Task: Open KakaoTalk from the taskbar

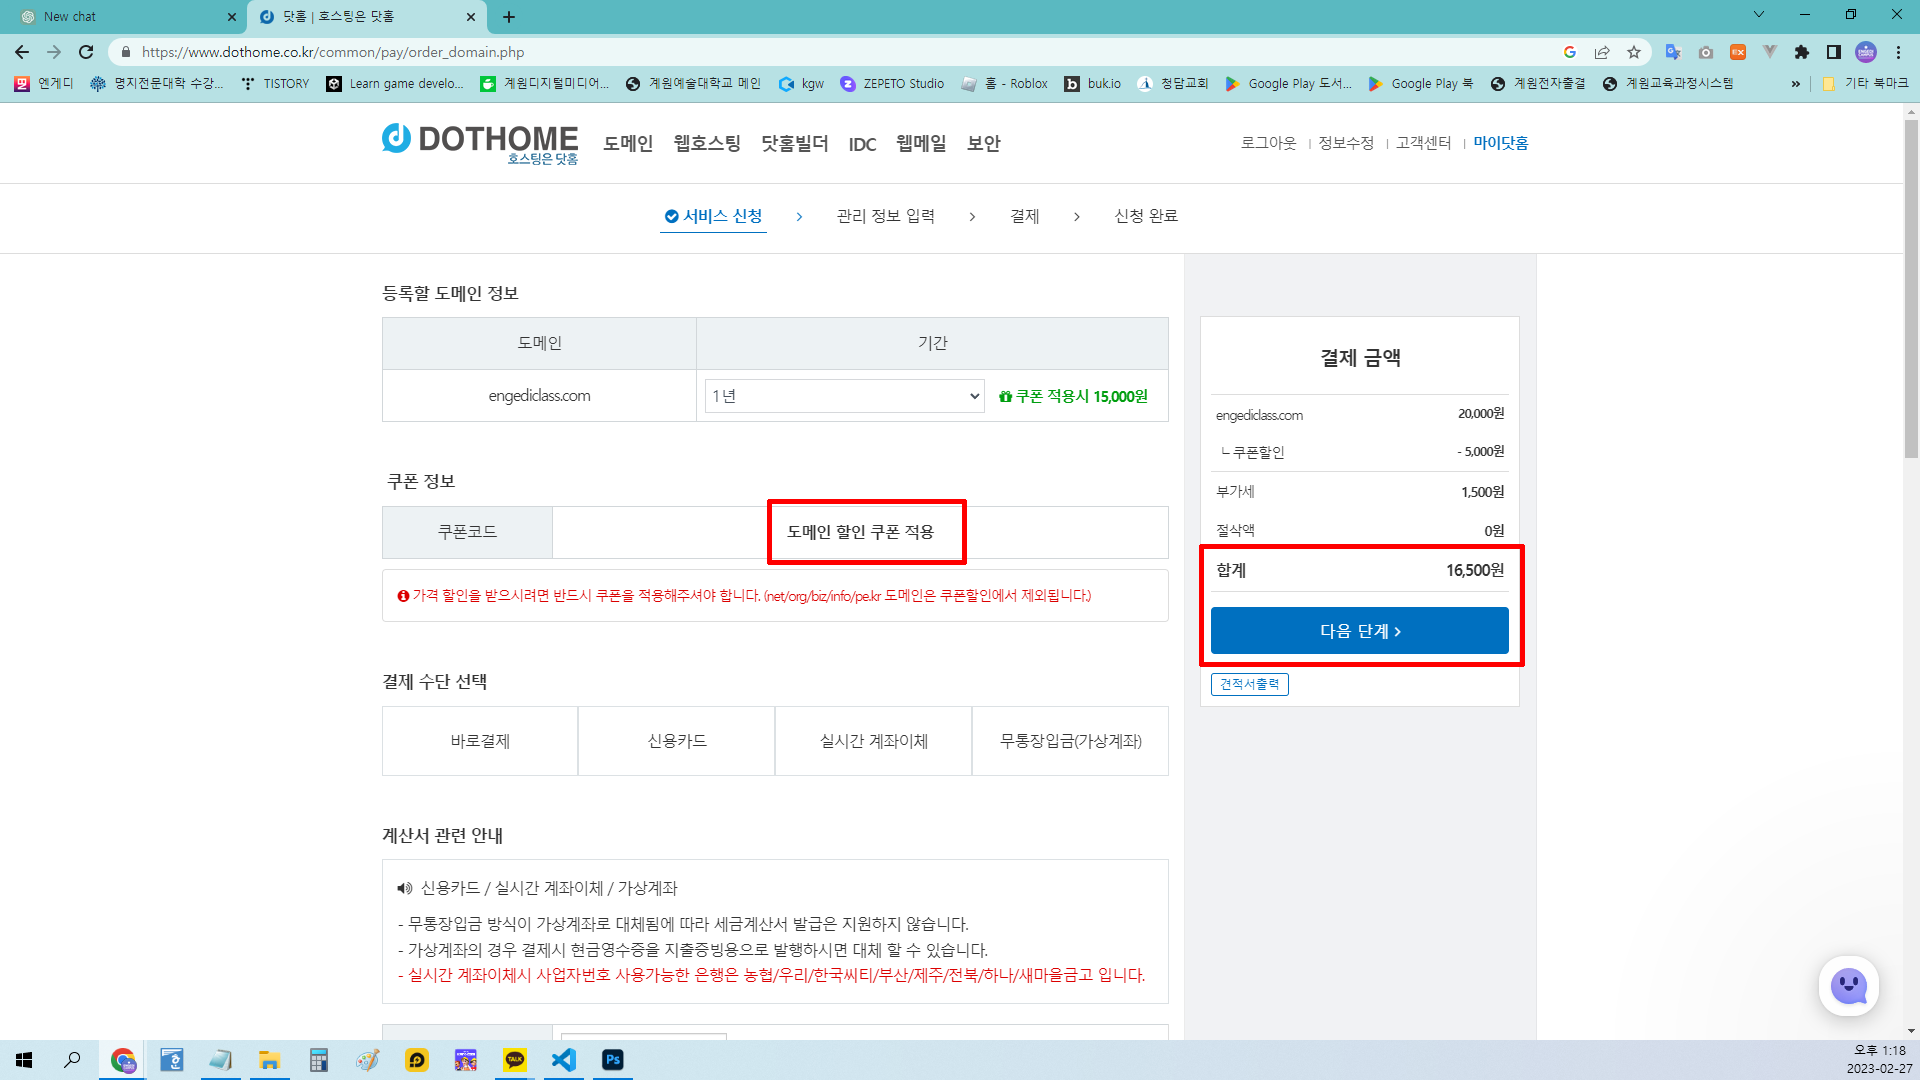Action: coord(515,1060)
